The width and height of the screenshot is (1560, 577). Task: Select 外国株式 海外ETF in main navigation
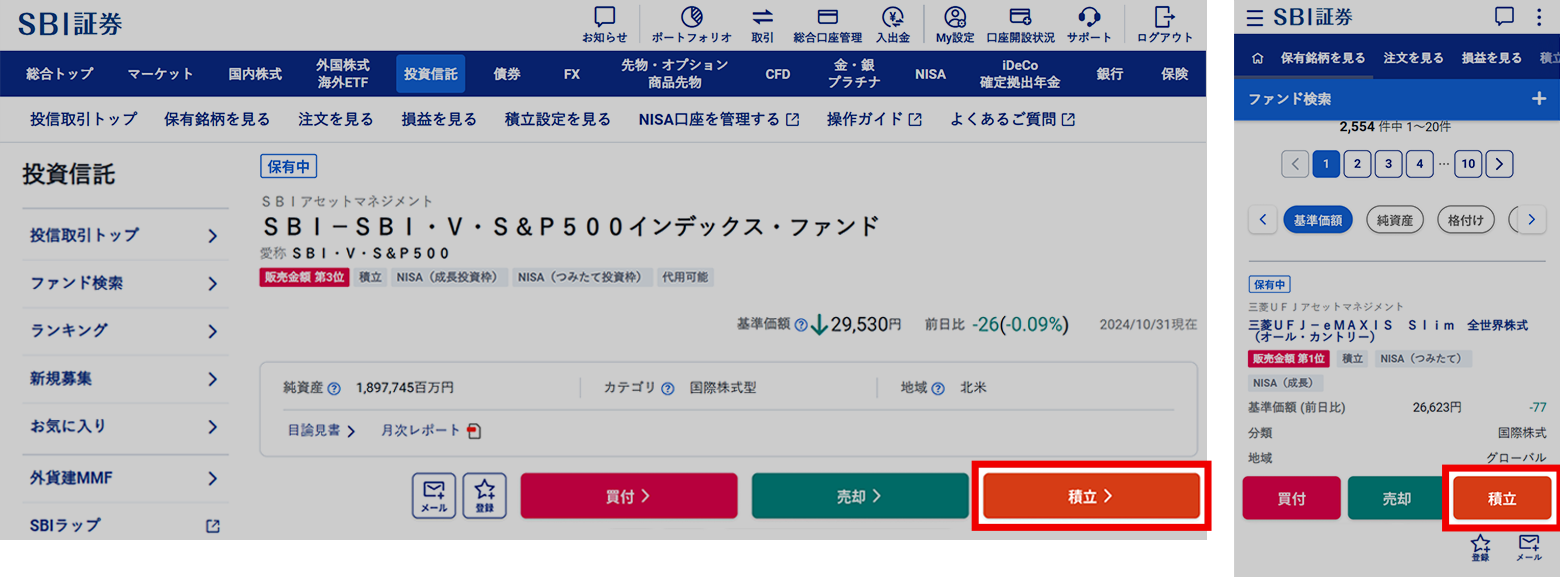[x=343, y=74]
